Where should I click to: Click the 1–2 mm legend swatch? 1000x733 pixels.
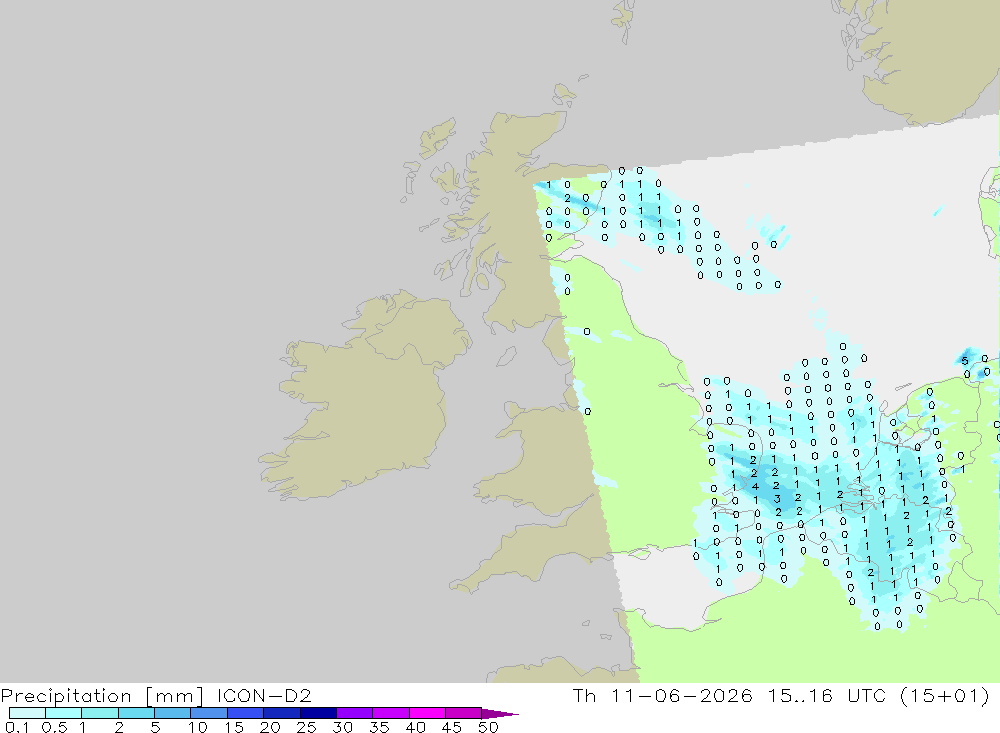pos(99,713)
